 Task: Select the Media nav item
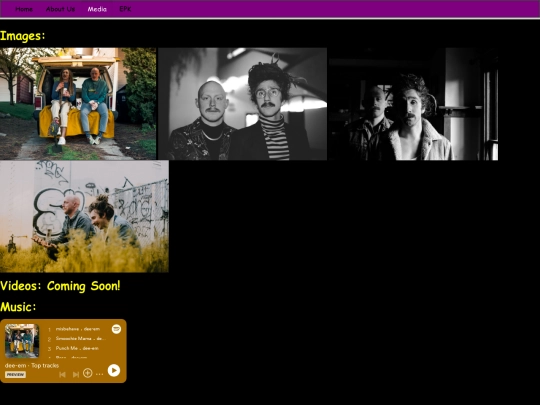point(97,9)
